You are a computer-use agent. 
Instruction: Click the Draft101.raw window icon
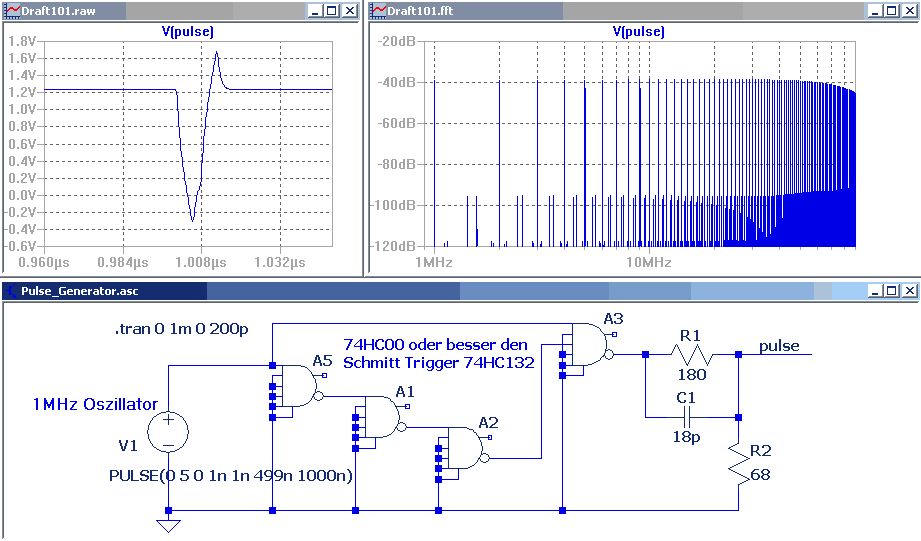[12, 11]
